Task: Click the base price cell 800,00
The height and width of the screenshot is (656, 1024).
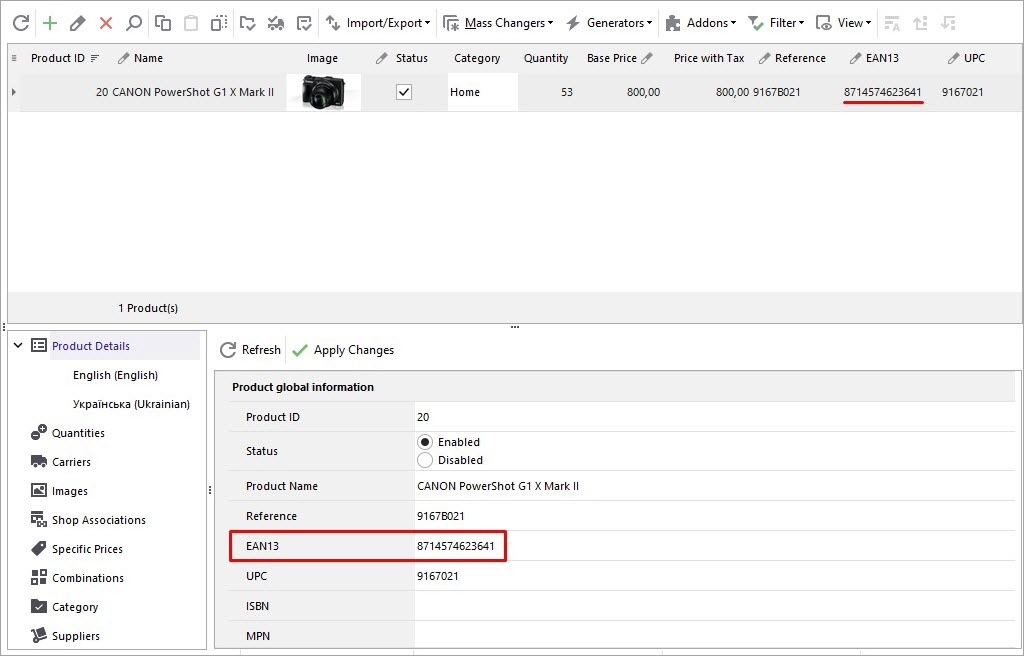Action: pyautogui.click(x=643, y=92)
